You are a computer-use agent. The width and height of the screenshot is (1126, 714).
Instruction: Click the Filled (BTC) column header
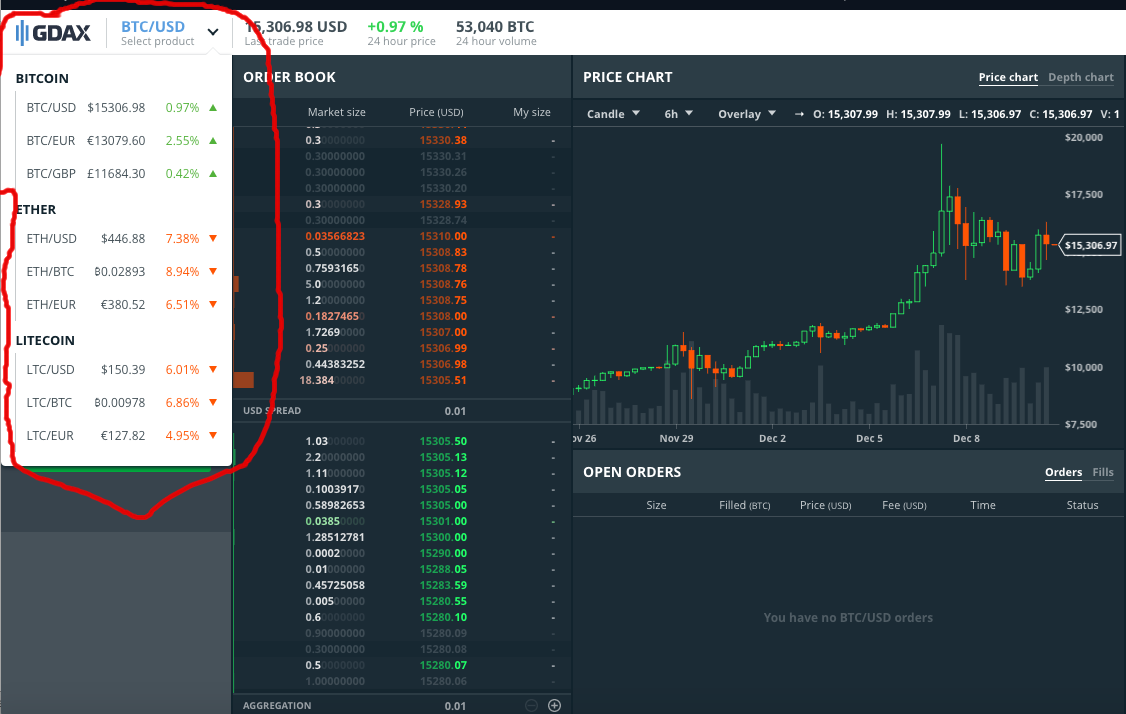tap(745, 506)
